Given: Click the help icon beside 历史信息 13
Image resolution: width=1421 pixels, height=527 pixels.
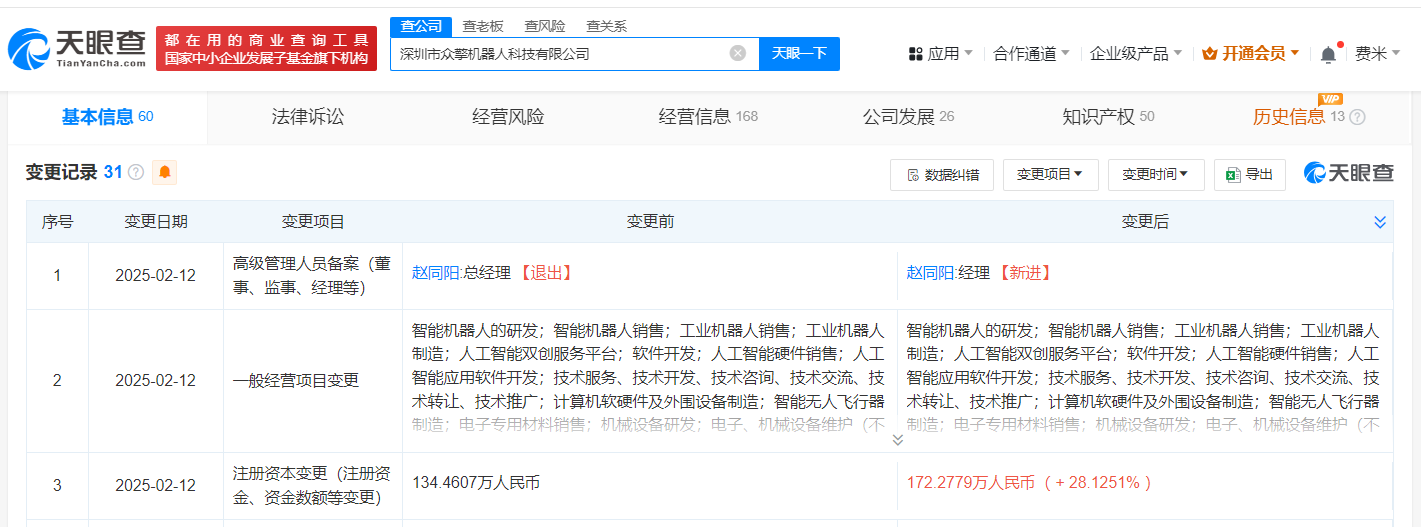Looking at the screenshot, I should (x=1357, y=118).
